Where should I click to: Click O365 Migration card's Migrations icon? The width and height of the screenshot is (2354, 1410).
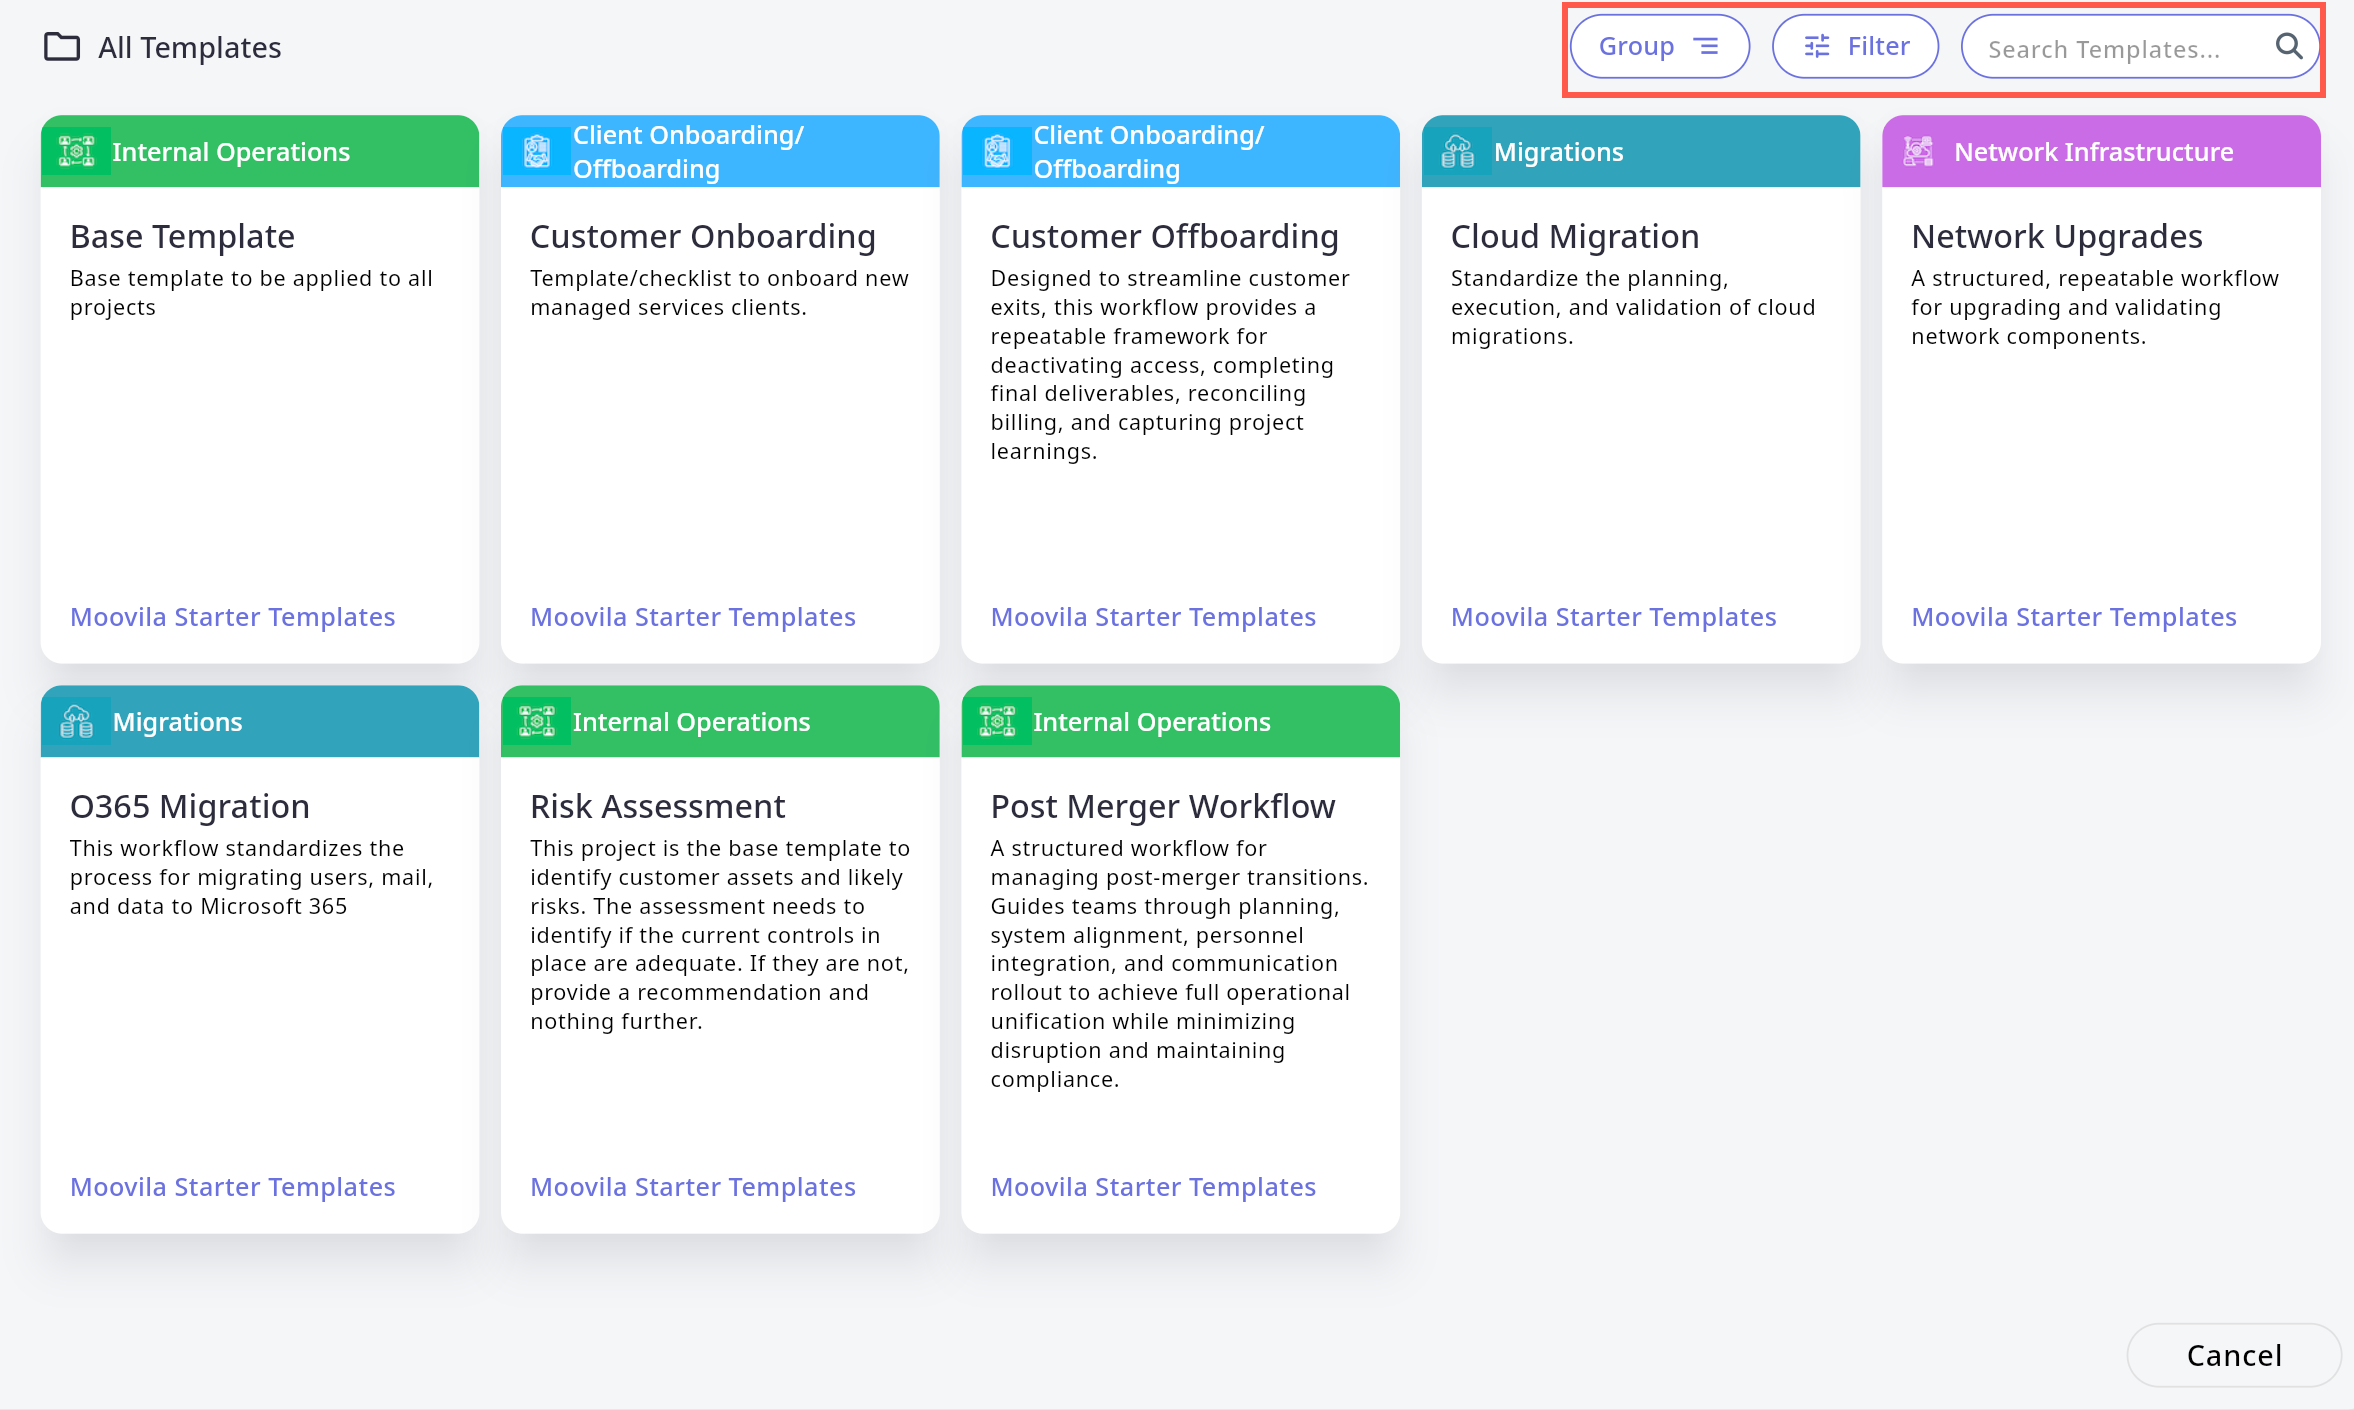pos(76,721)
